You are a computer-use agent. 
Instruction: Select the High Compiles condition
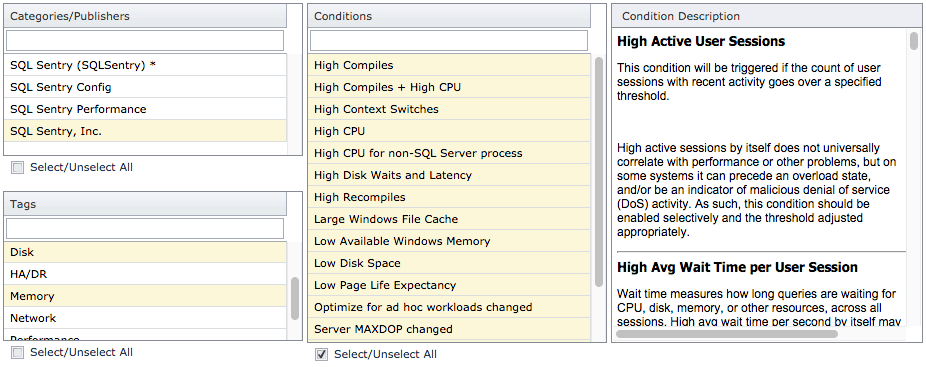tap(449, 66)
